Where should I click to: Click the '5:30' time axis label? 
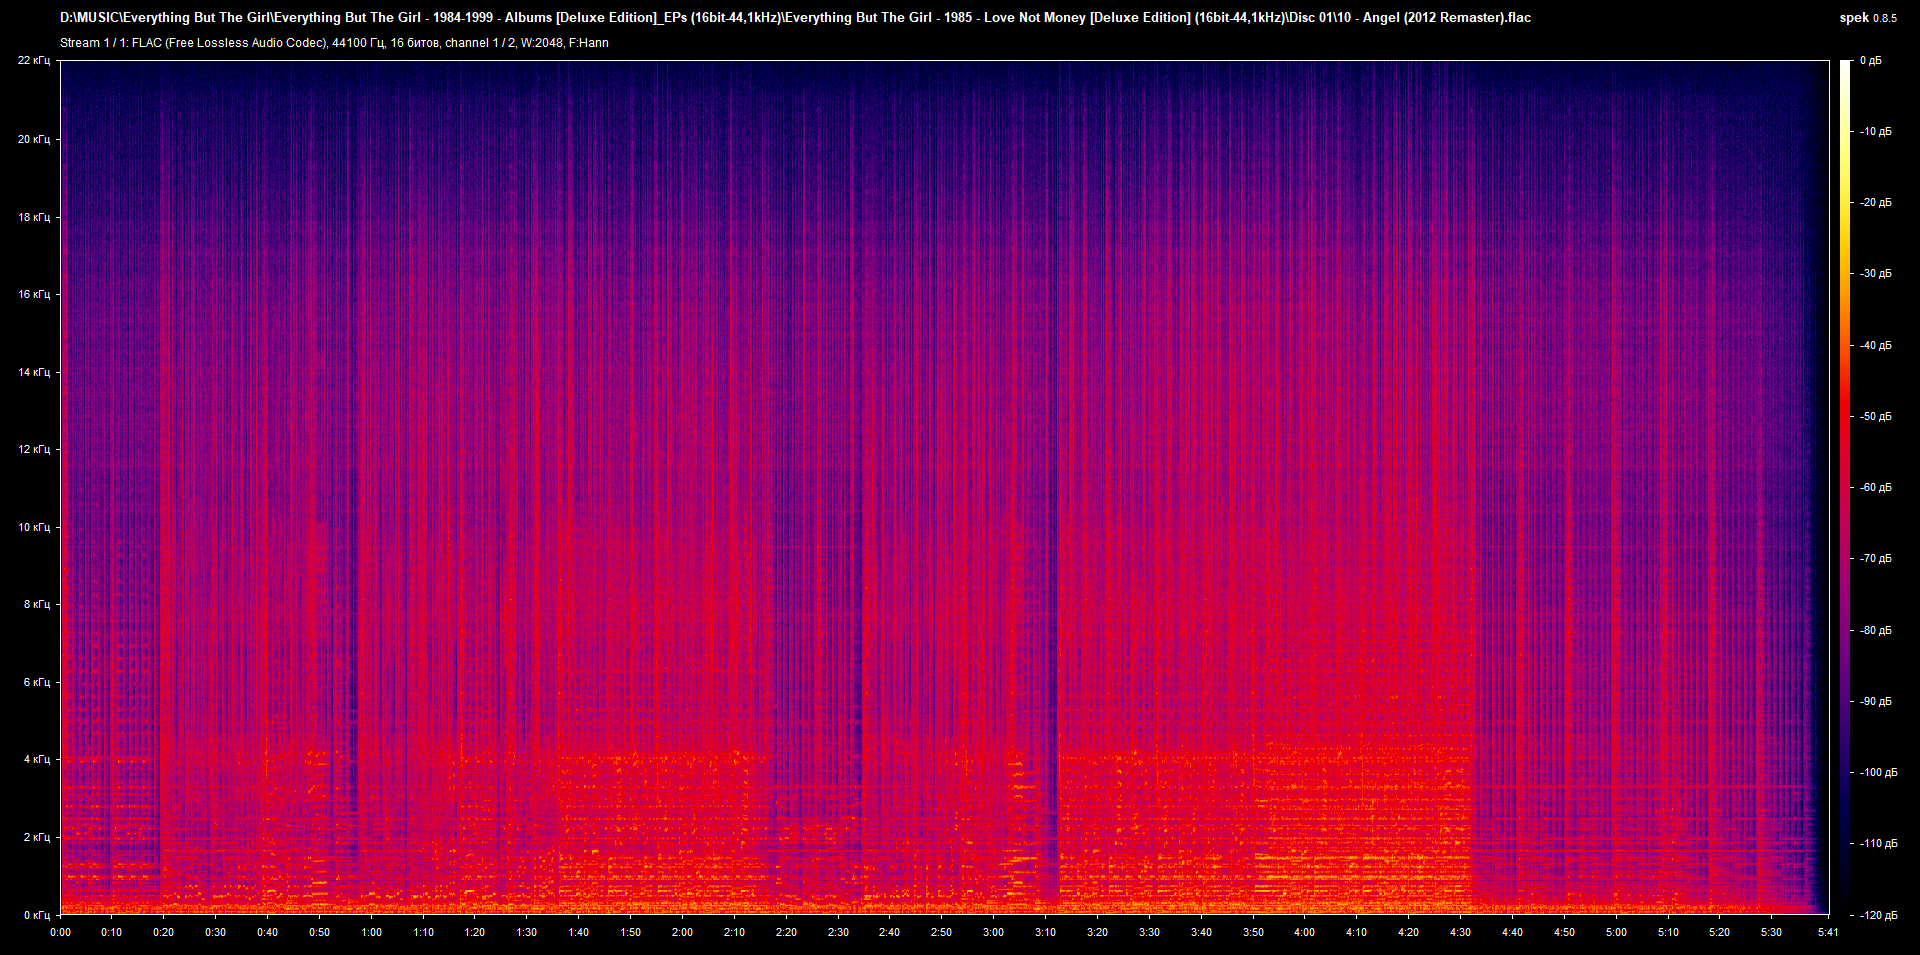coord(1771,932)
